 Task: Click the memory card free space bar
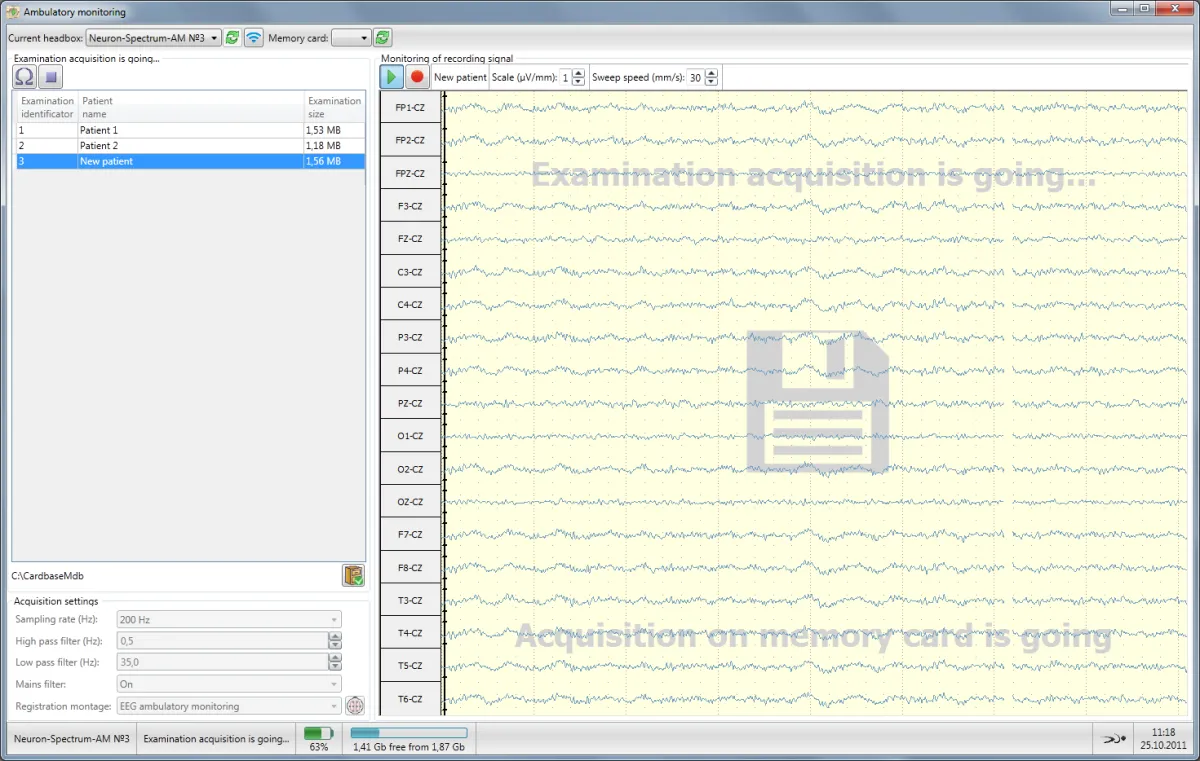click(x=408, y=734)
